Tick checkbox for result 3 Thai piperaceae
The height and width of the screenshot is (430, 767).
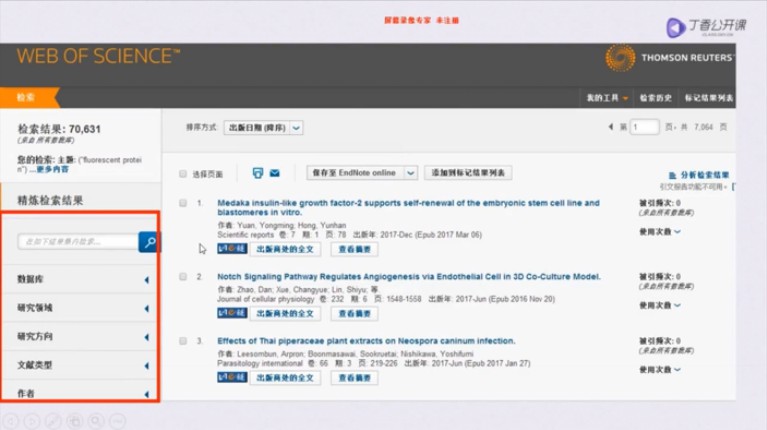183,341
